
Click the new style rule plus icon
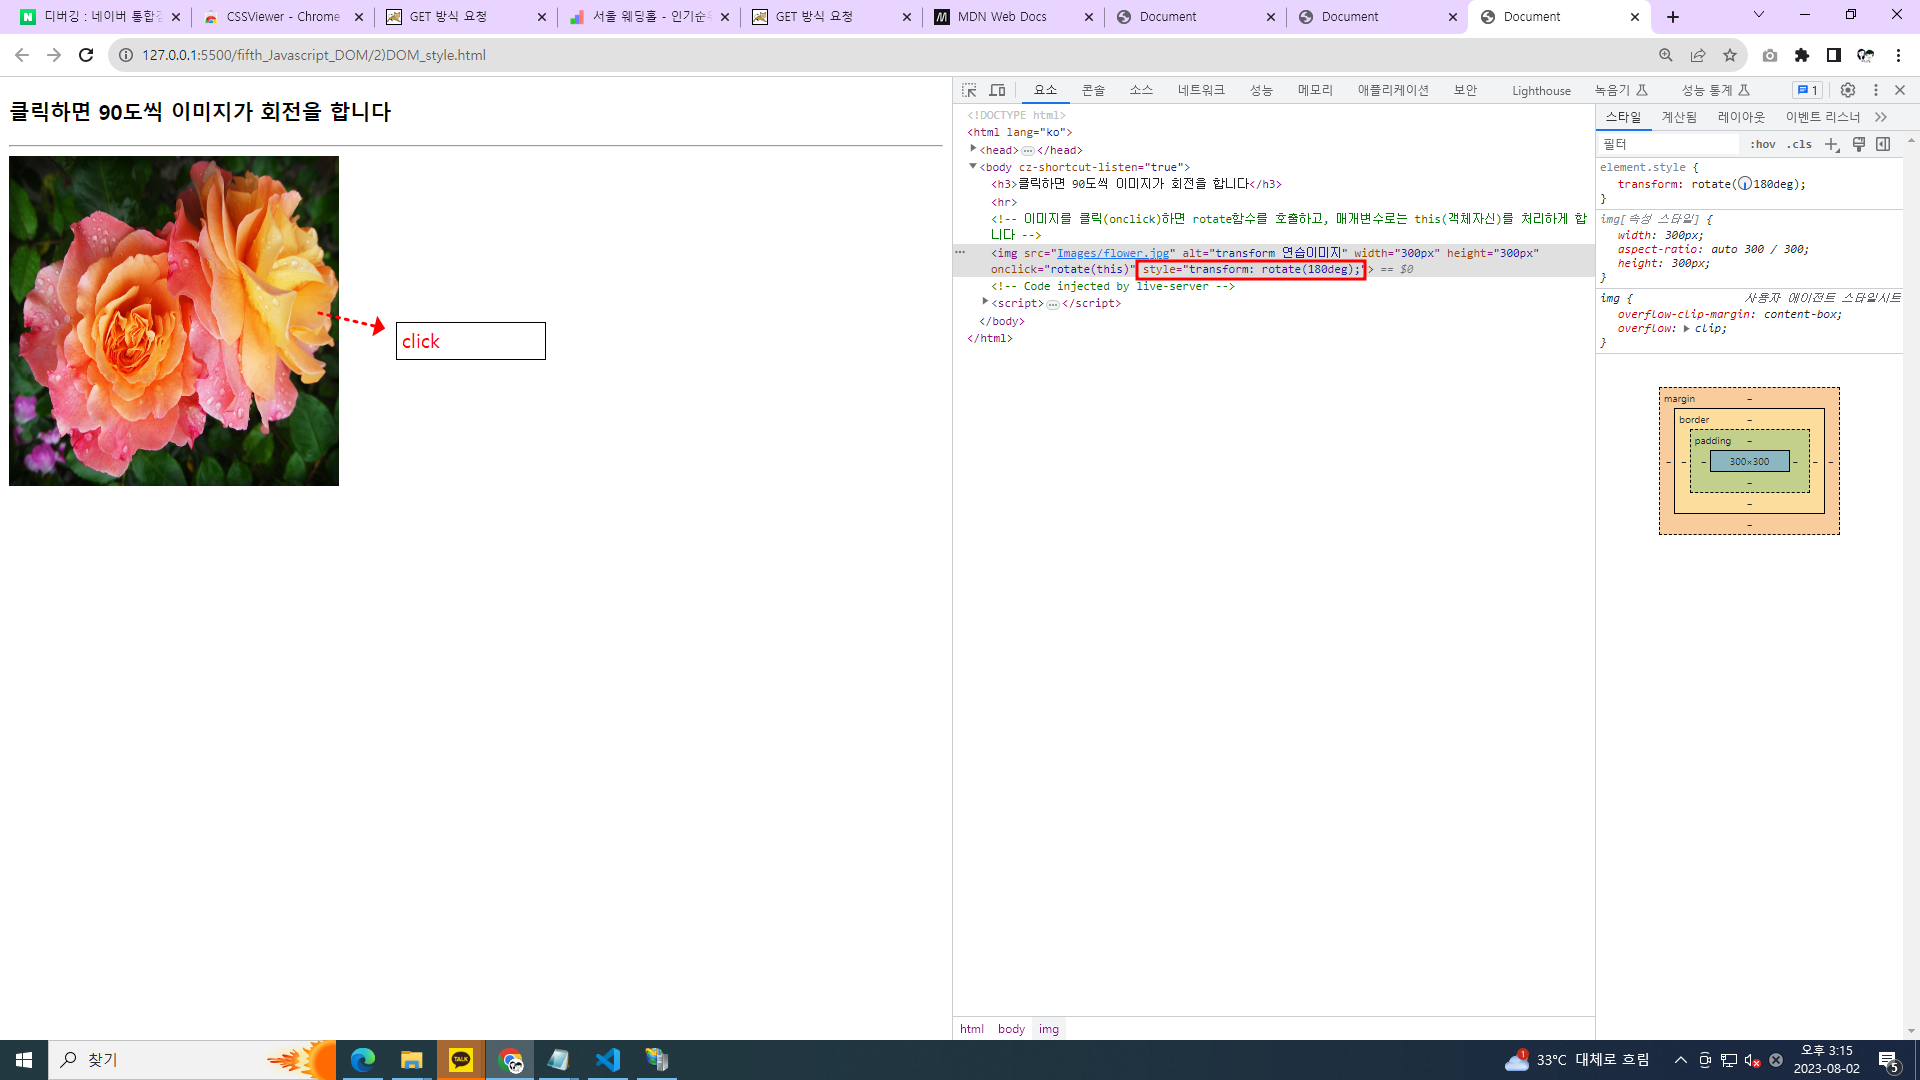pos(1832,145)
